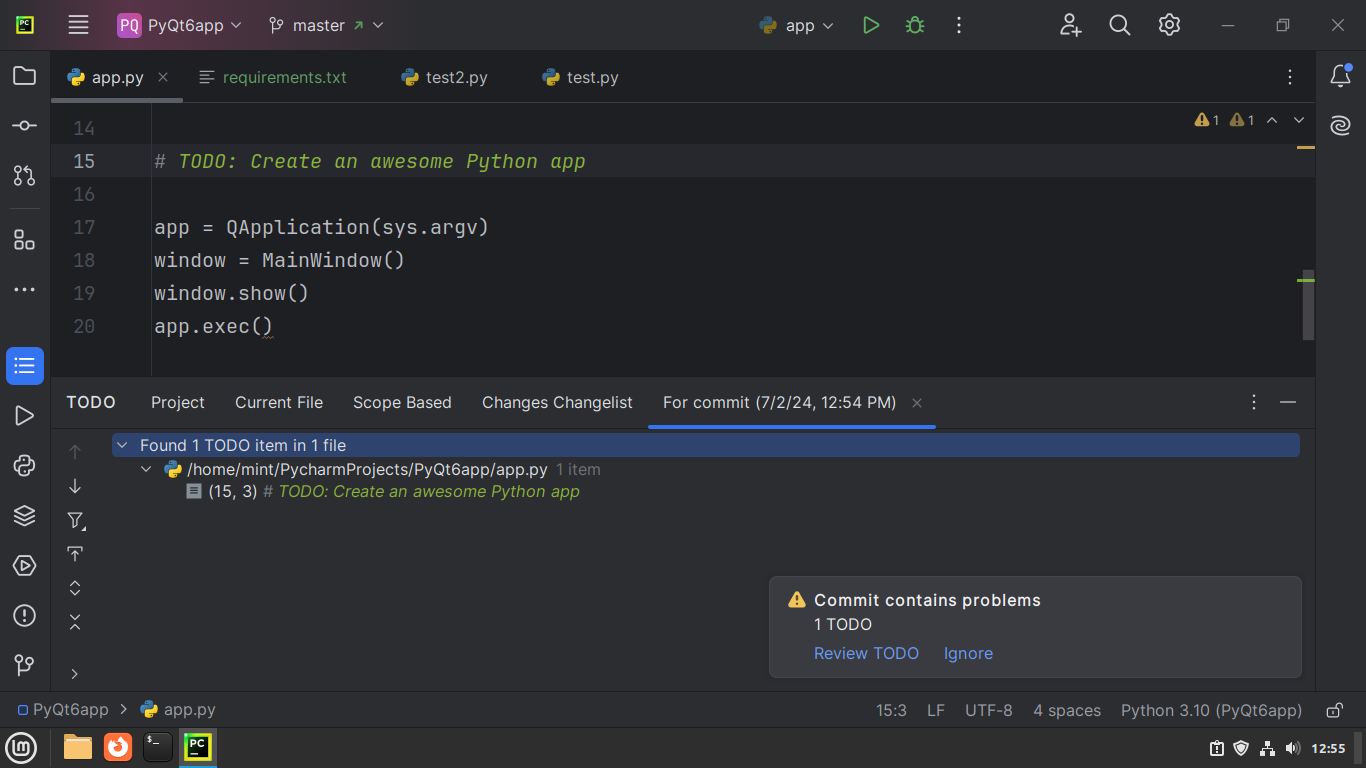Open TODO filter options

(x=75, y=520)
